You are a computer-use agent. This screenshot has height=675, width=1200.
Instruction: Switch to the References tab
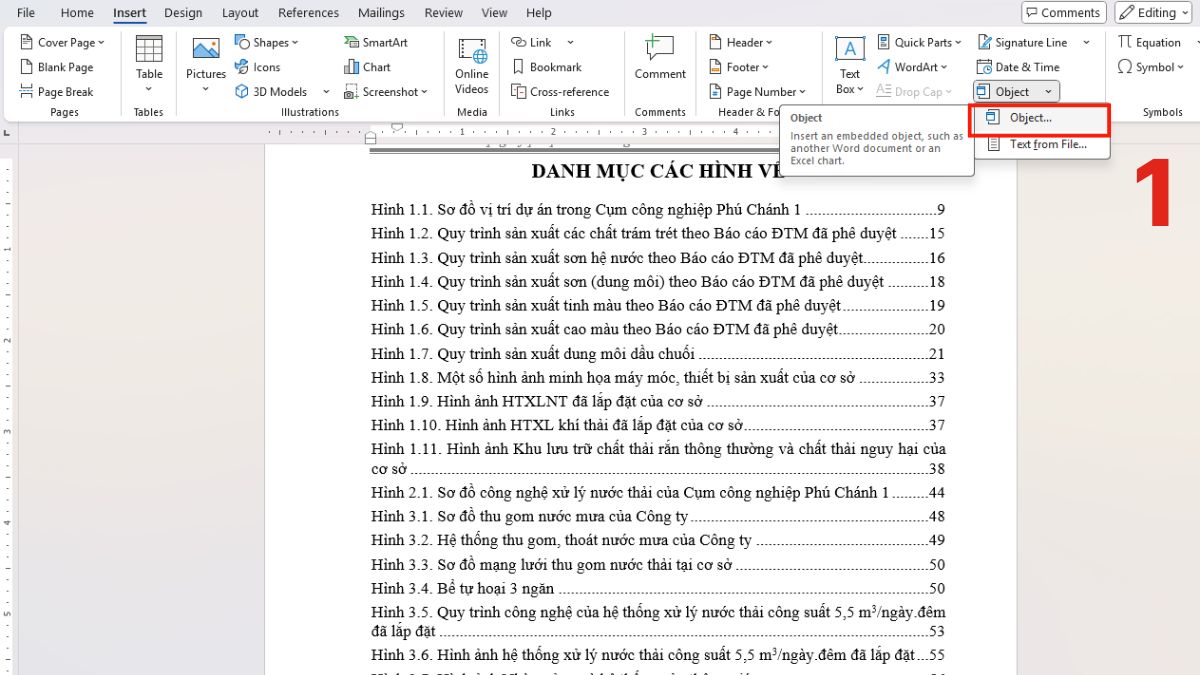coord(309,13)
